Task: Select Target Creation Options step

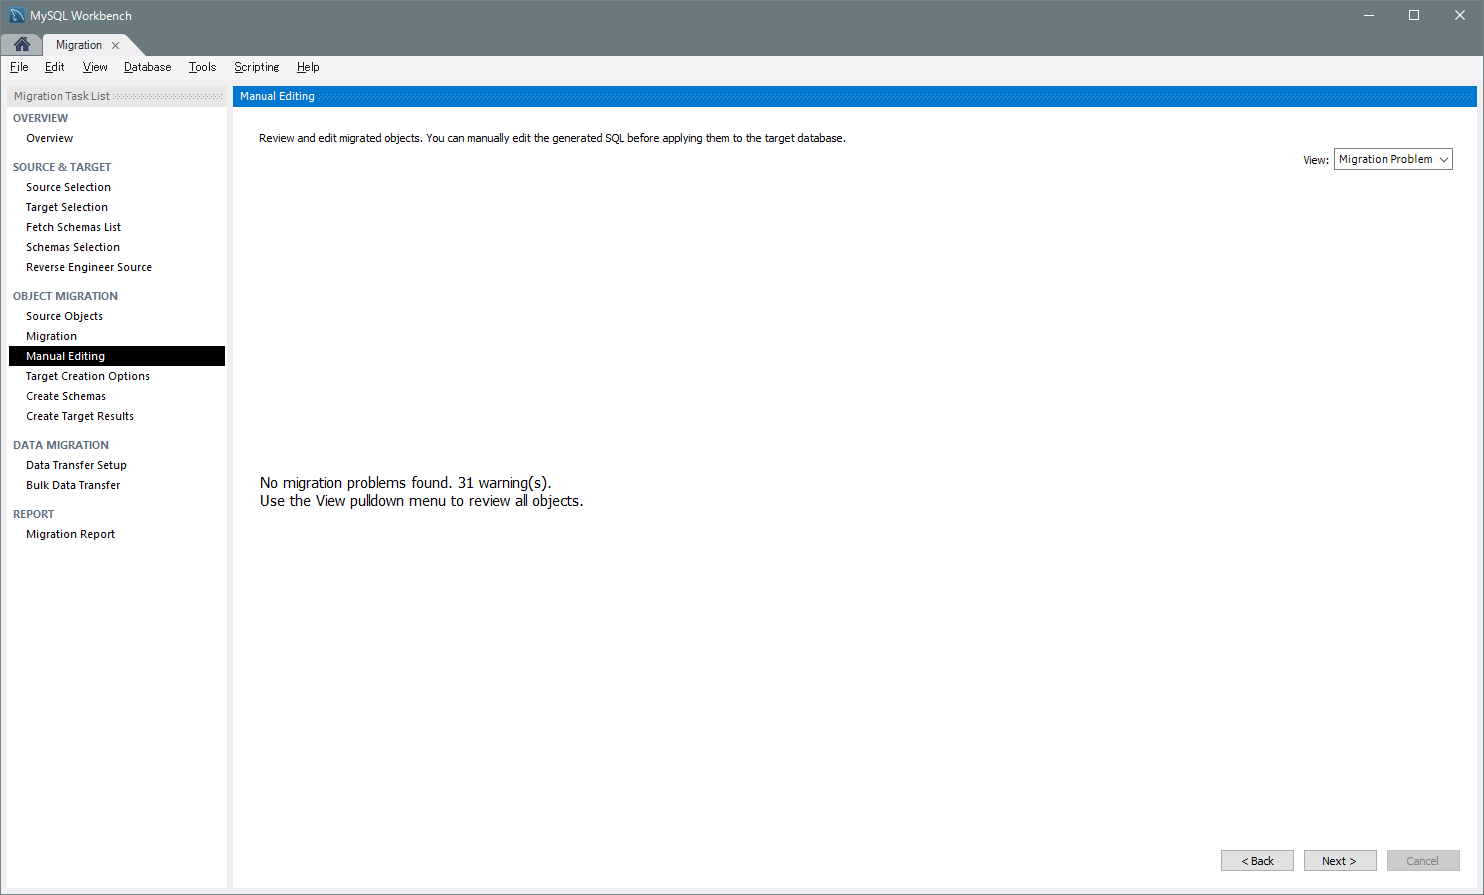Action: click(88, 376)
